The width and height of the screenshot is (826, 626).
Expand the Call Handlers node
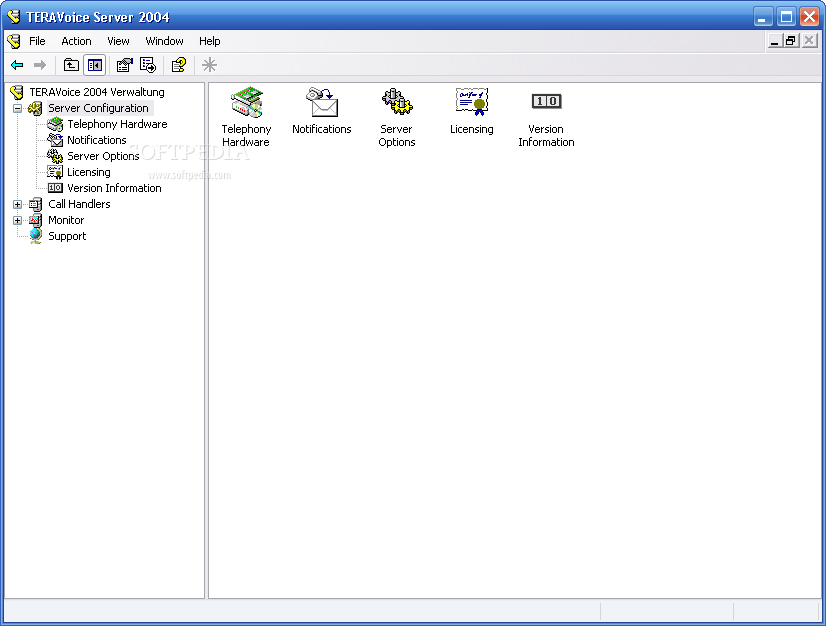(17, 204)
